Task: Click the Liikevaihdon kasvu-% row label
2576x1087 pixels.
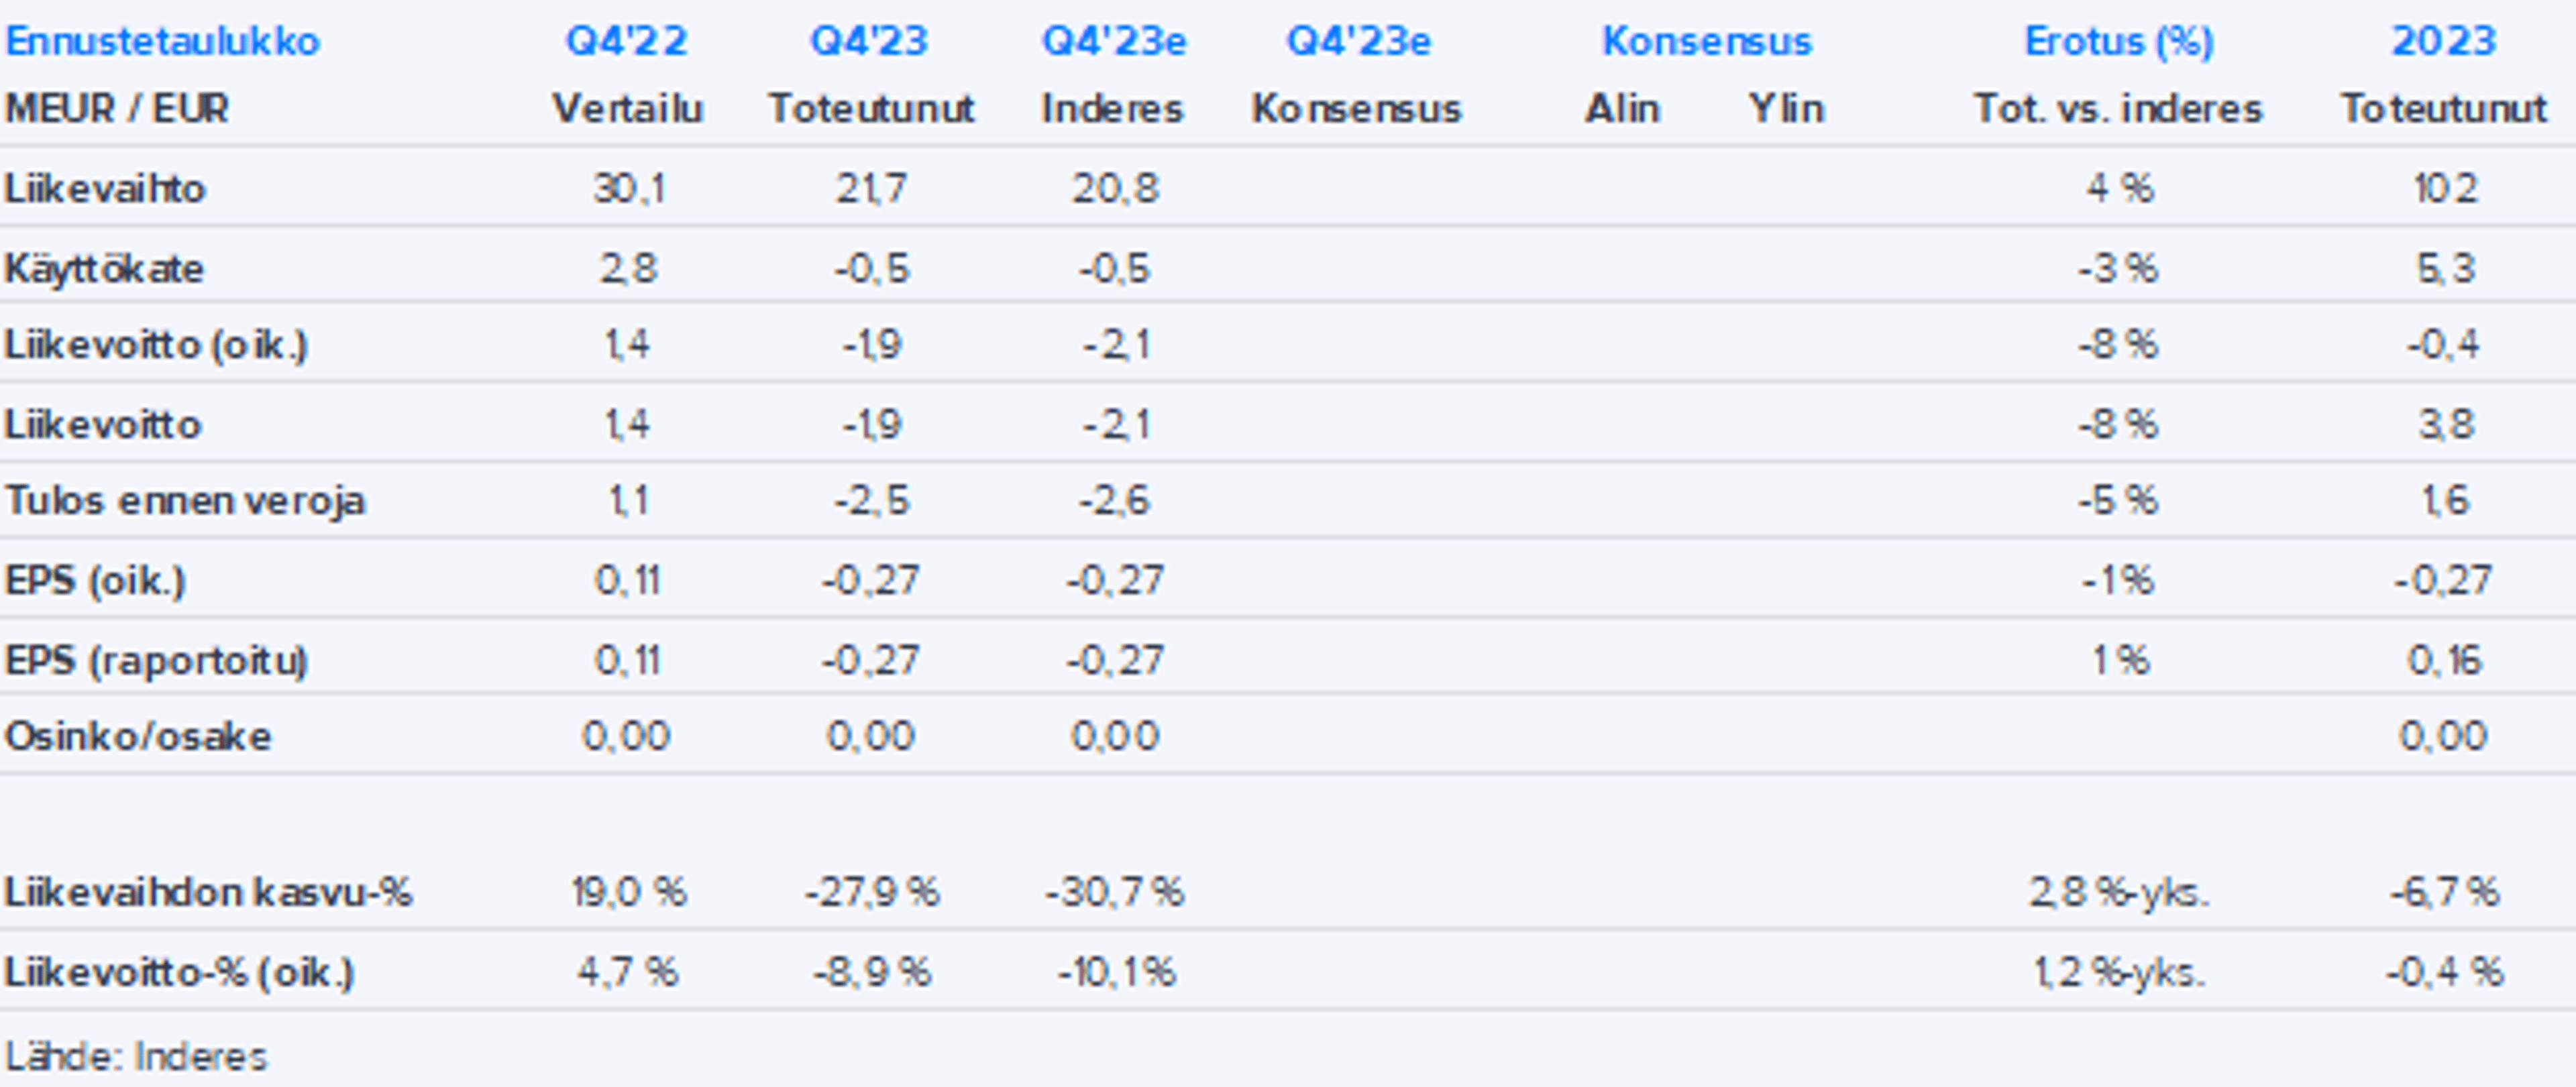Action: tap(208, 892)
